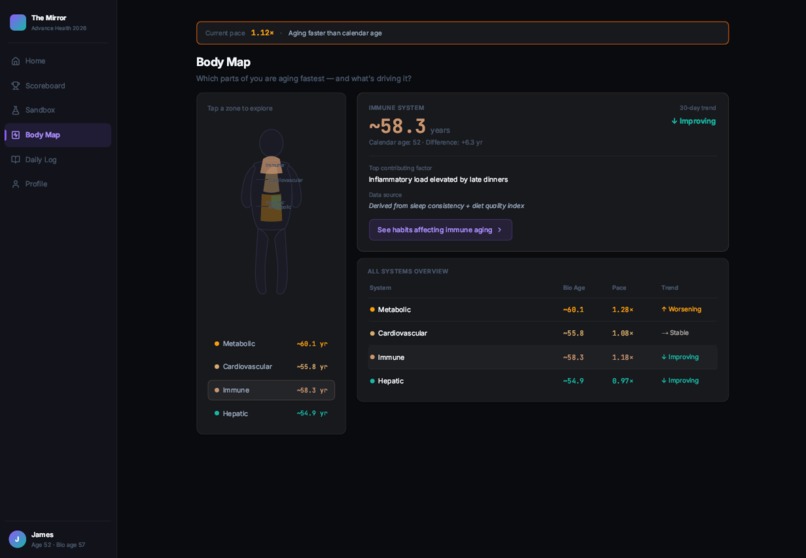
Task: Click the Immune row in systems overview
Action: (x=542, y=357)
